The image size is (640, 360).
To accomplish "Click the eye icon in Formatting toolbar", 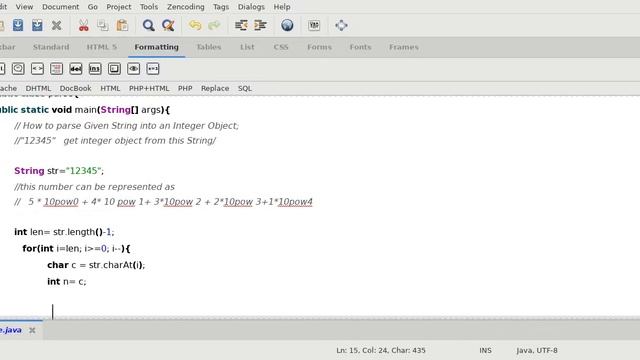I will pos(133,69).
